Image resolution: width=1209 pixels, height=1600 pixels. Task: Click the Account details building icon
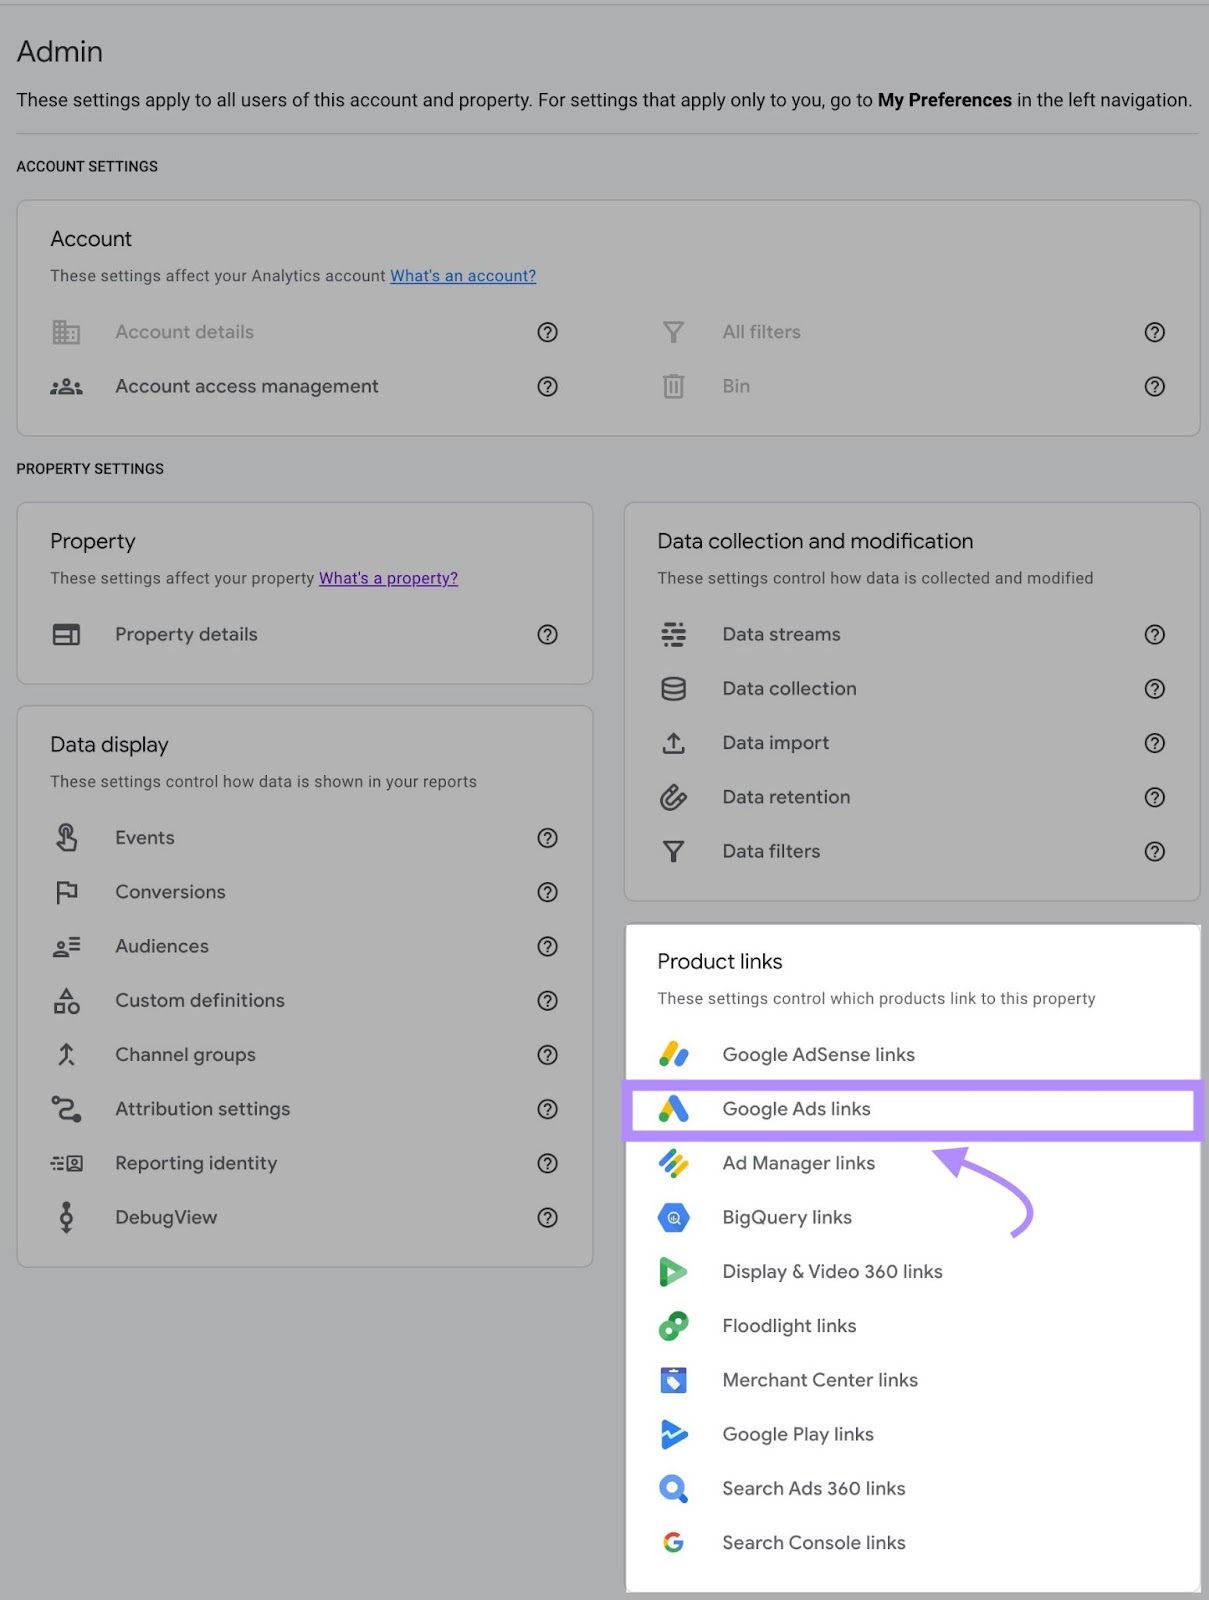point(66,332)
